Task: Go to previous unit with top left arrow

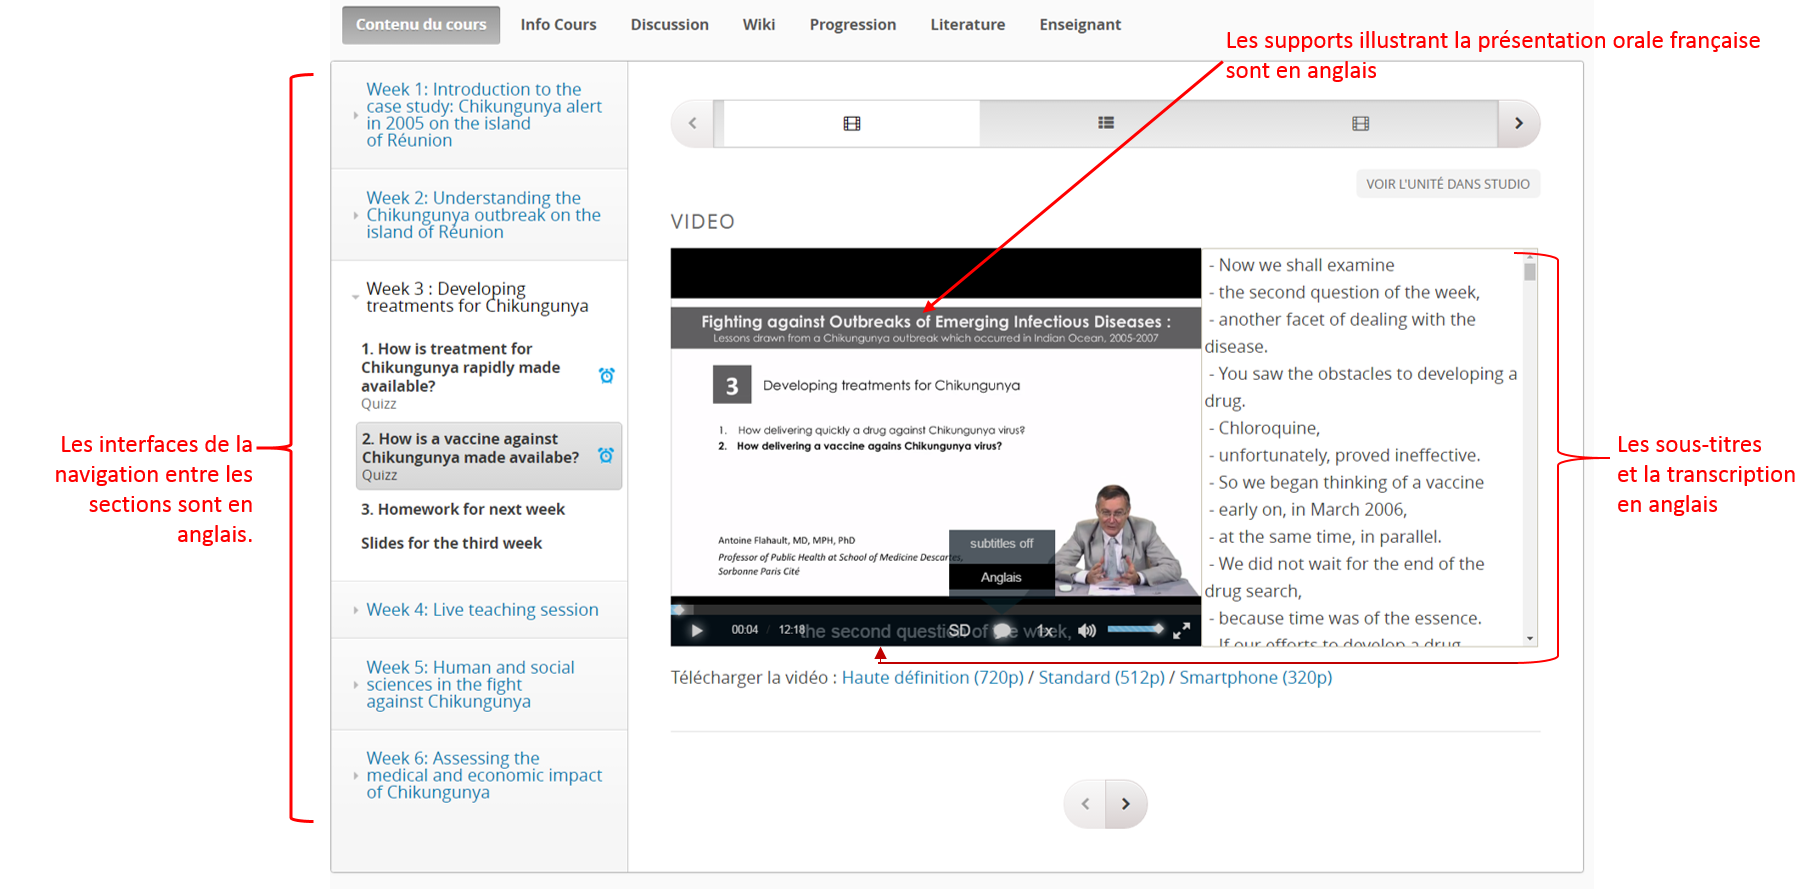Action: click(x=692, y=123)
